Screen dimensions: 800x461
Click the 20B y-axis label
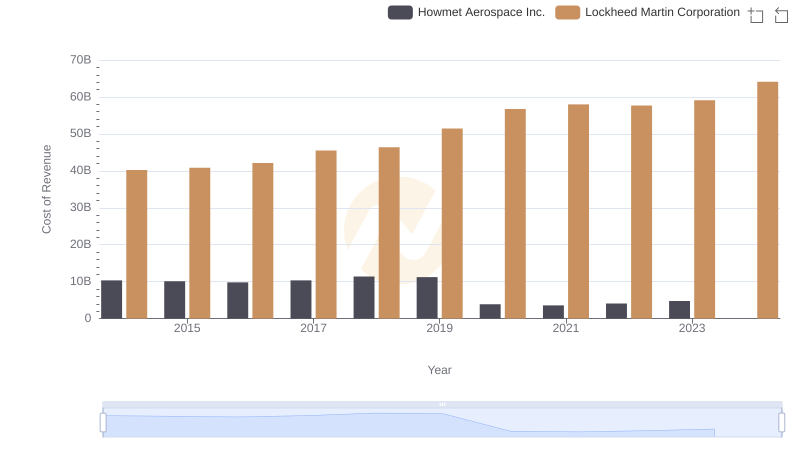tap(81, 244)
